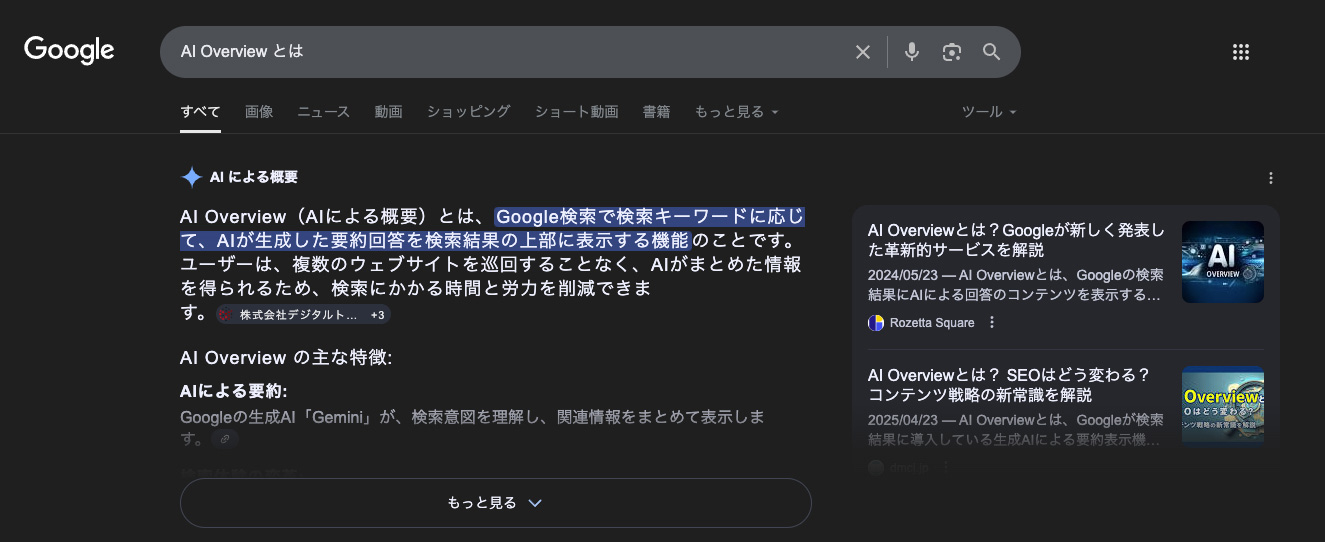This screenshot has height=542, width=1325.
Task: Click the AI OVERVIEW article thumbnail
Action: (1223, 262)
